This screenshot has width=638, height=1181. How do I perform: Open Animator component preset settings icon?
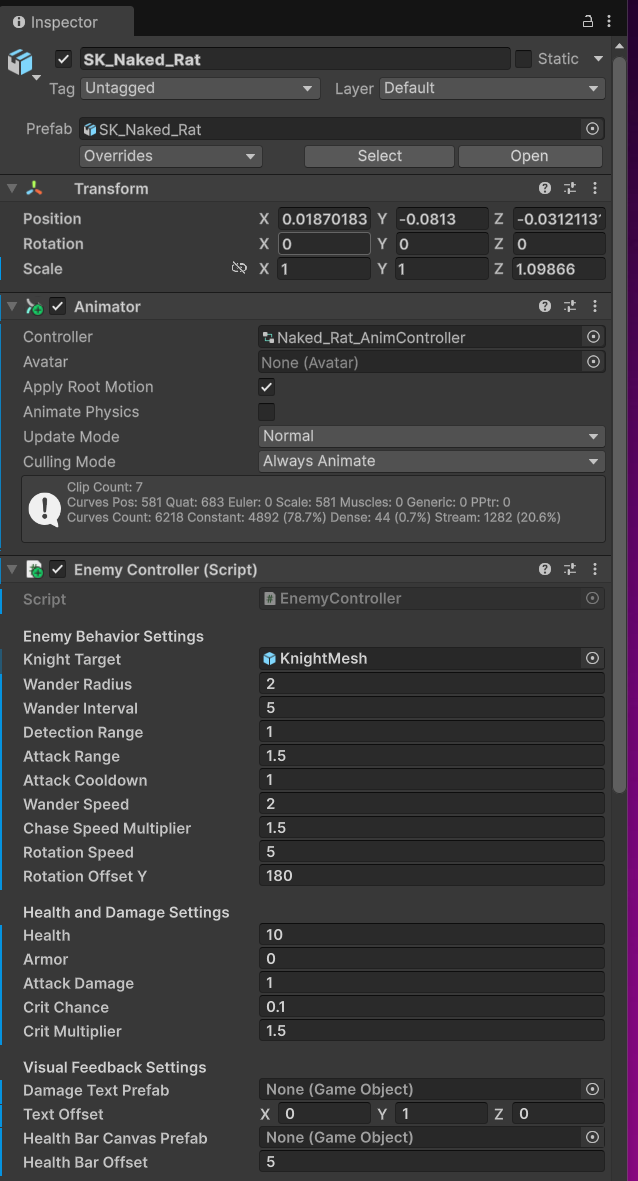pos(570,306)
